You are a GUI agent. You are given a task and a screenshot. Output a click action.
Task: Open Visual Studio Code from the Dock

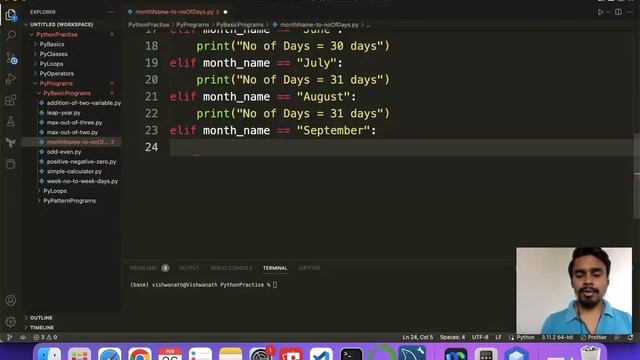(321, 353)
